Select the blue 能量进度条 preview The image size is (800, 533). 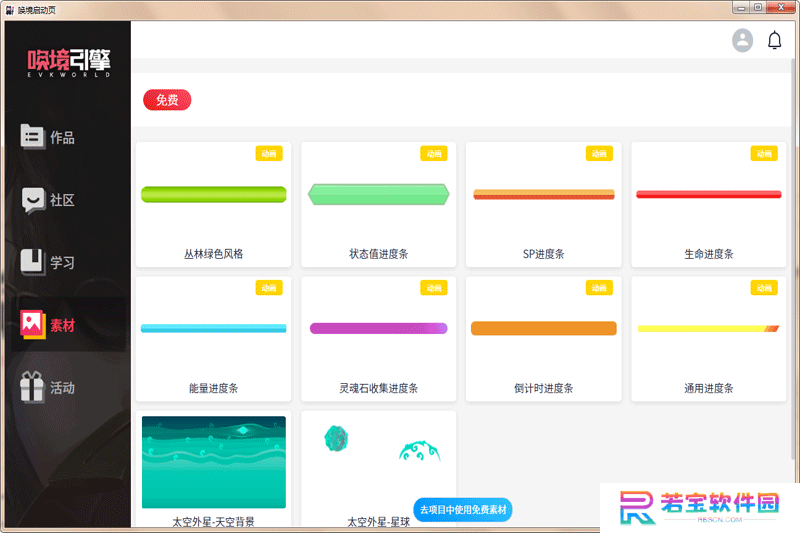(213, 328)
